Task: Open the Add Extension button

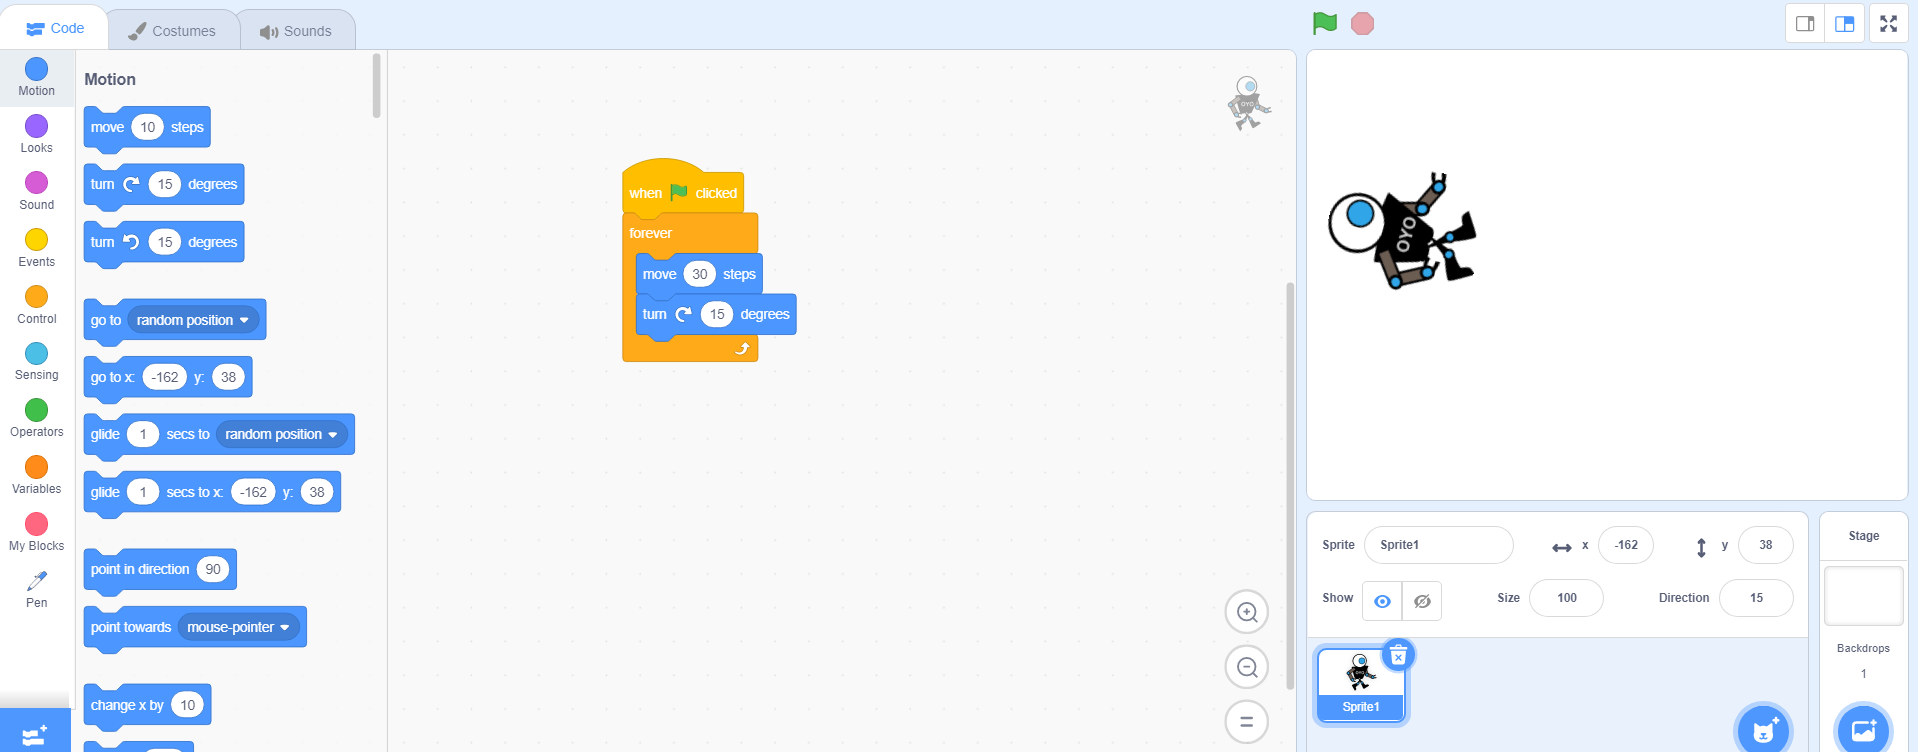Action: tap(35, 734)
